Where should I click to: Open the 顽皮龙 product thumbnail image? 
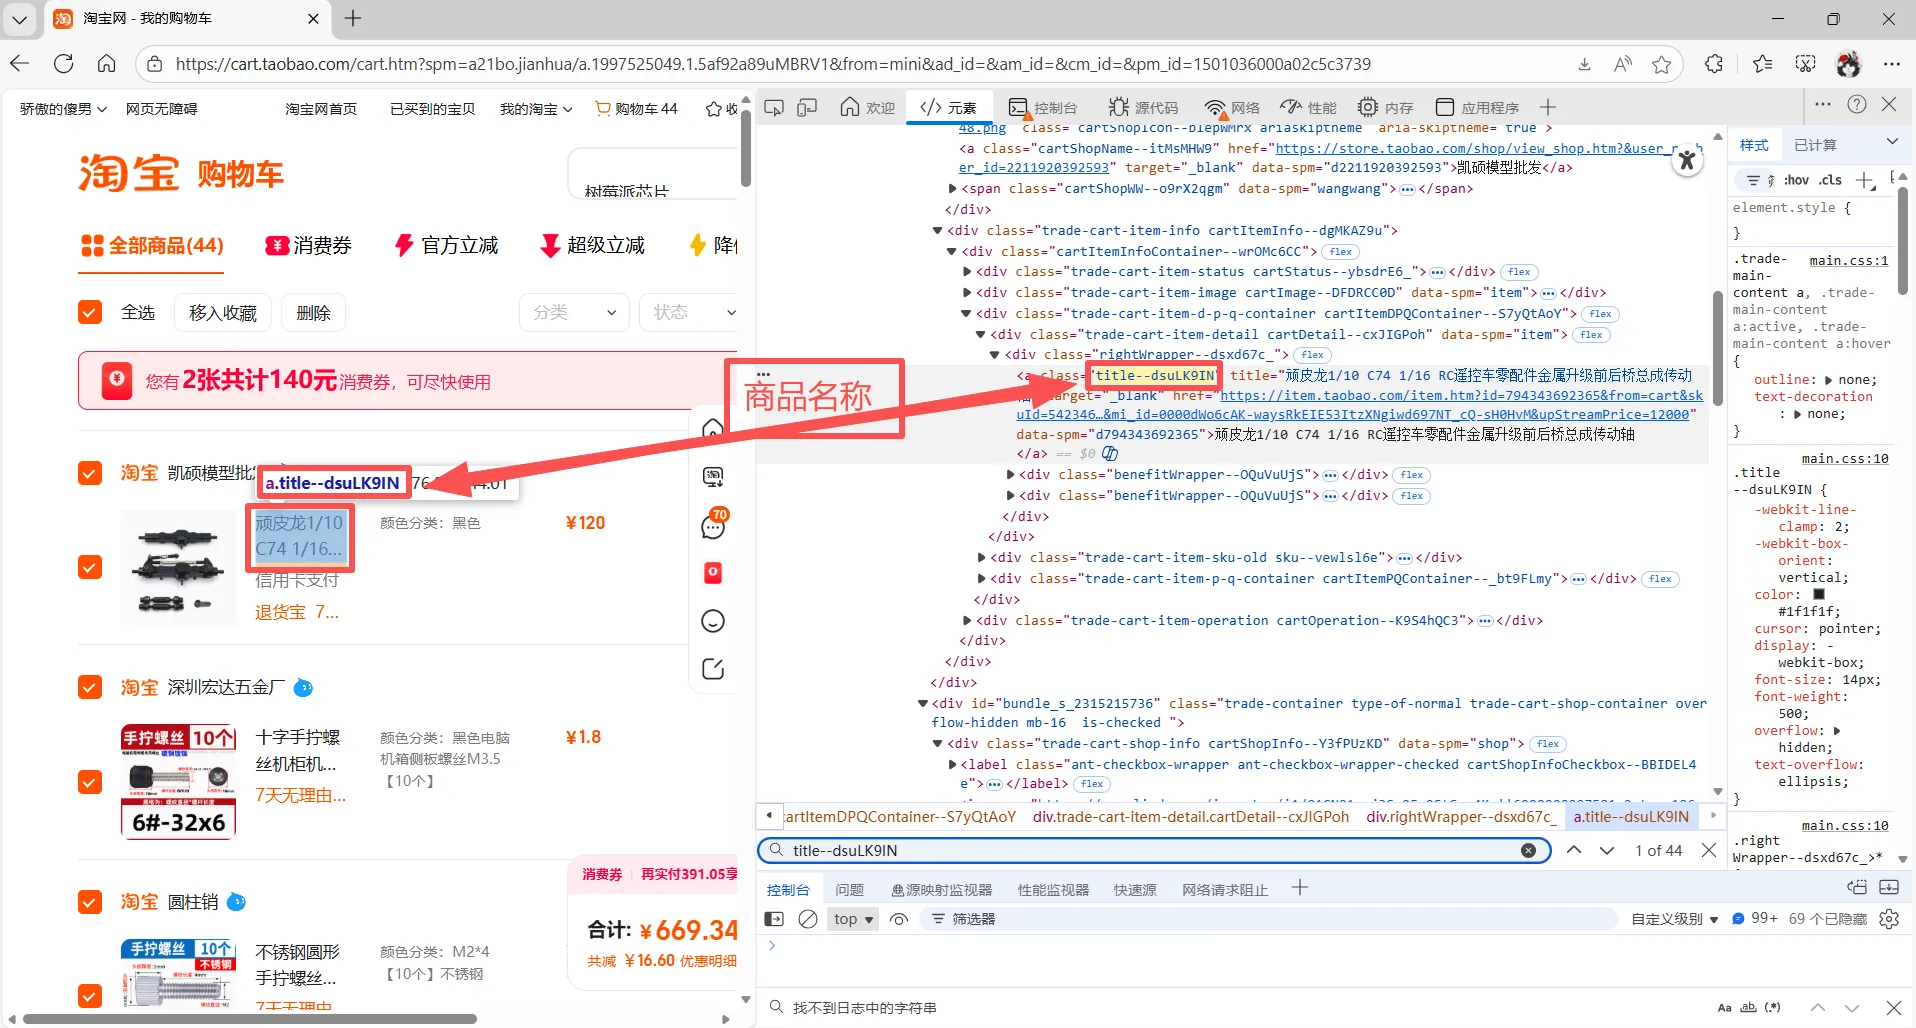tap(178, 567)
